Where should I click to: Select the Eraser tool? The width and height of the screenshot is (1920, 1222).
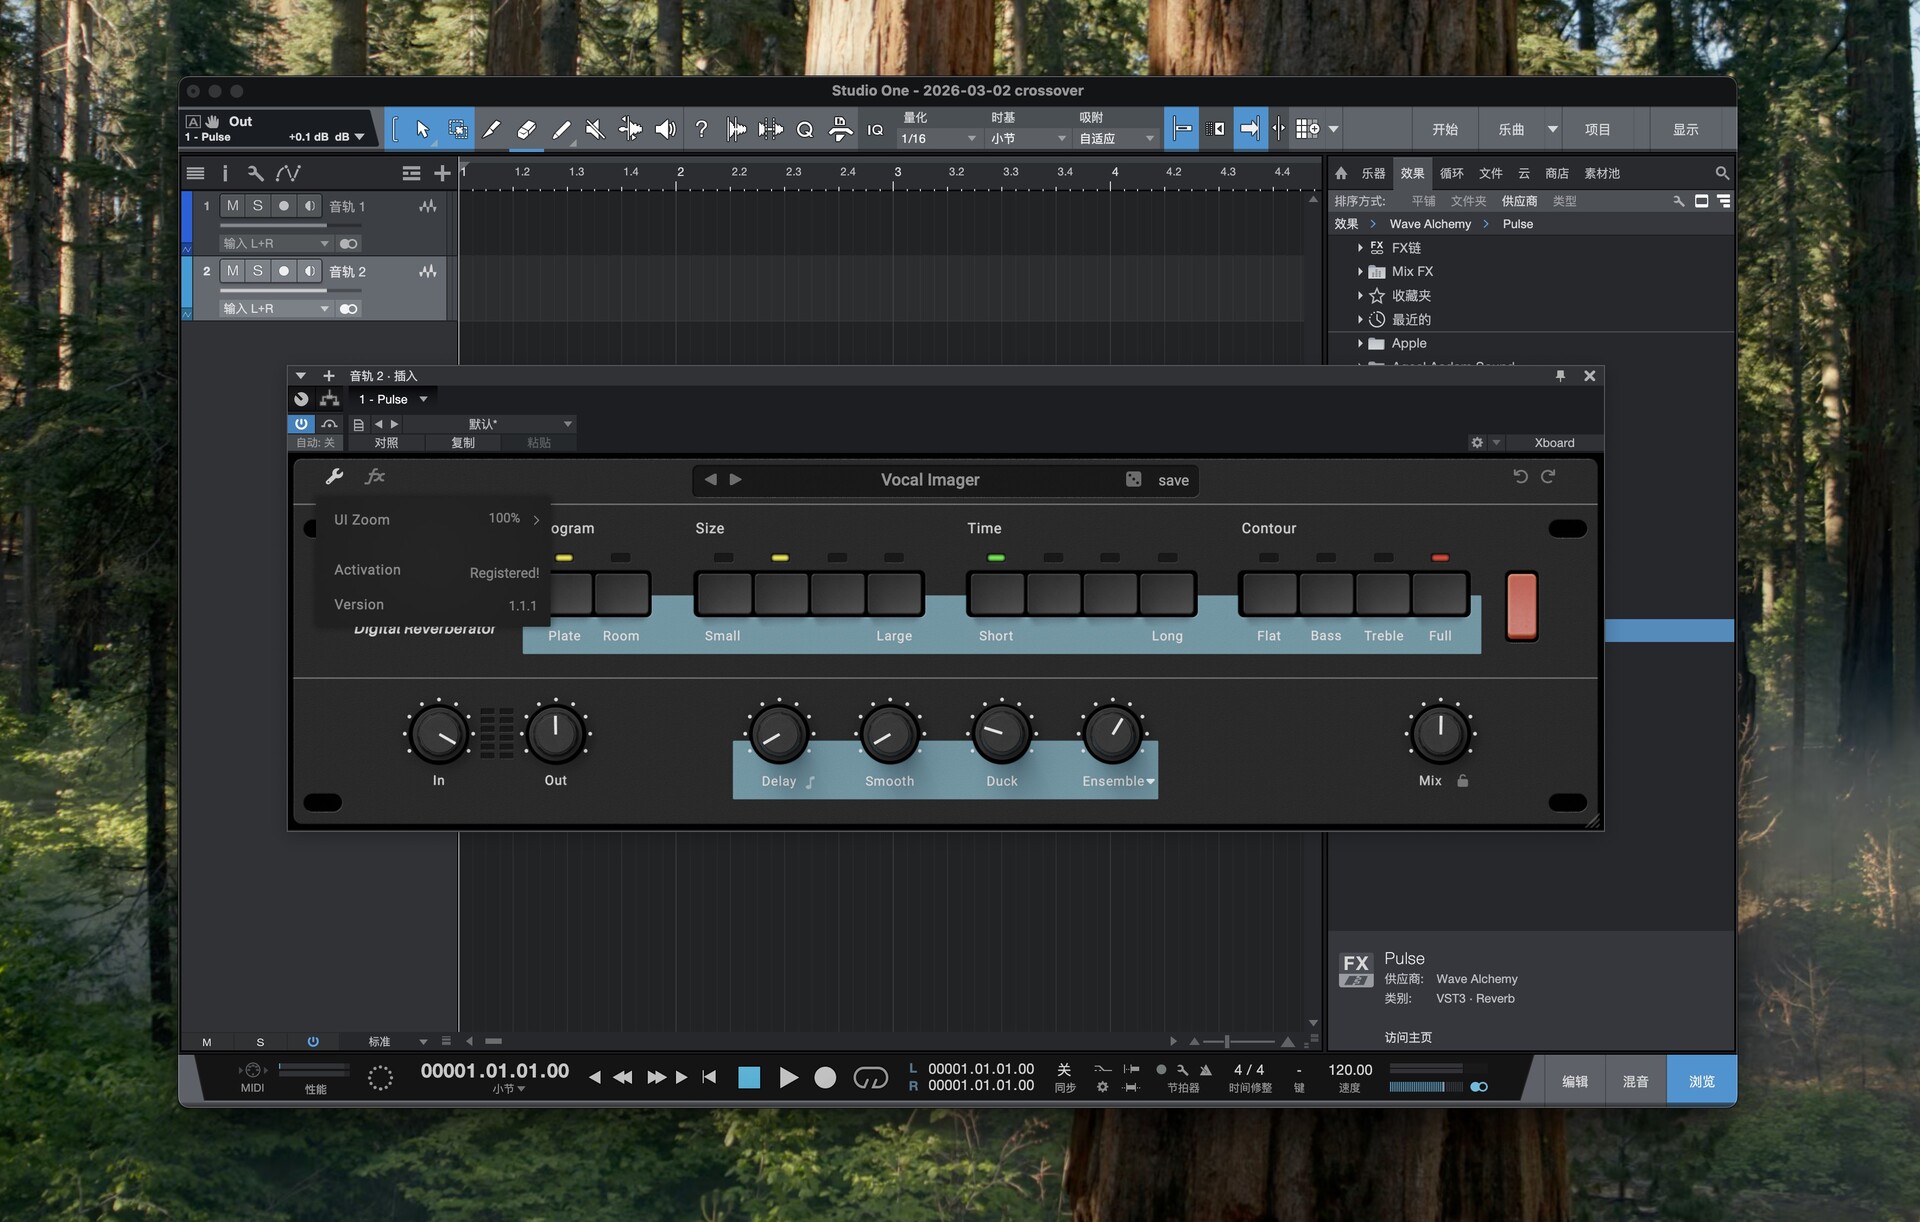(x=525, y=129)
